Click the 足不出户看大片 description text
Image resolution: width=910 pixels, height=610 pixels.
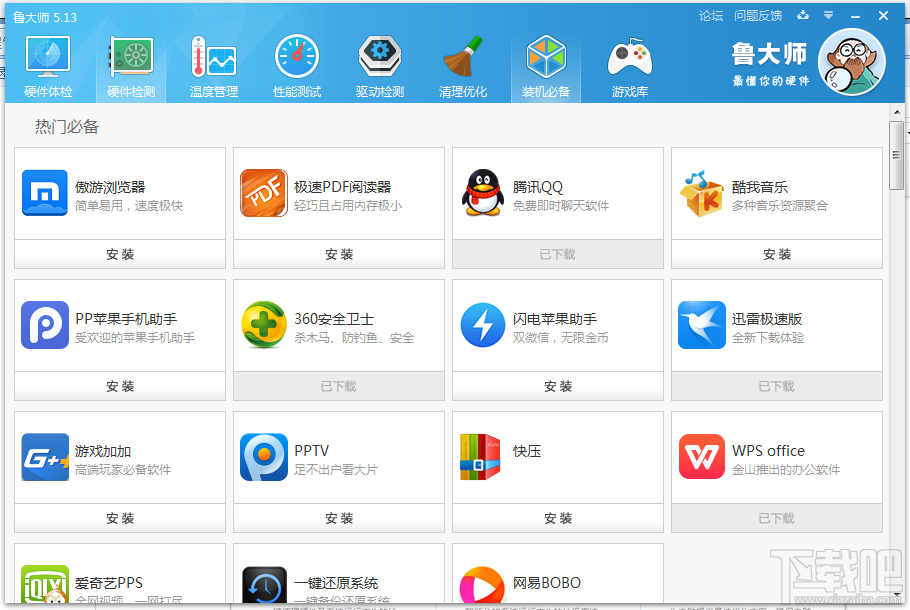click(336, 470)
